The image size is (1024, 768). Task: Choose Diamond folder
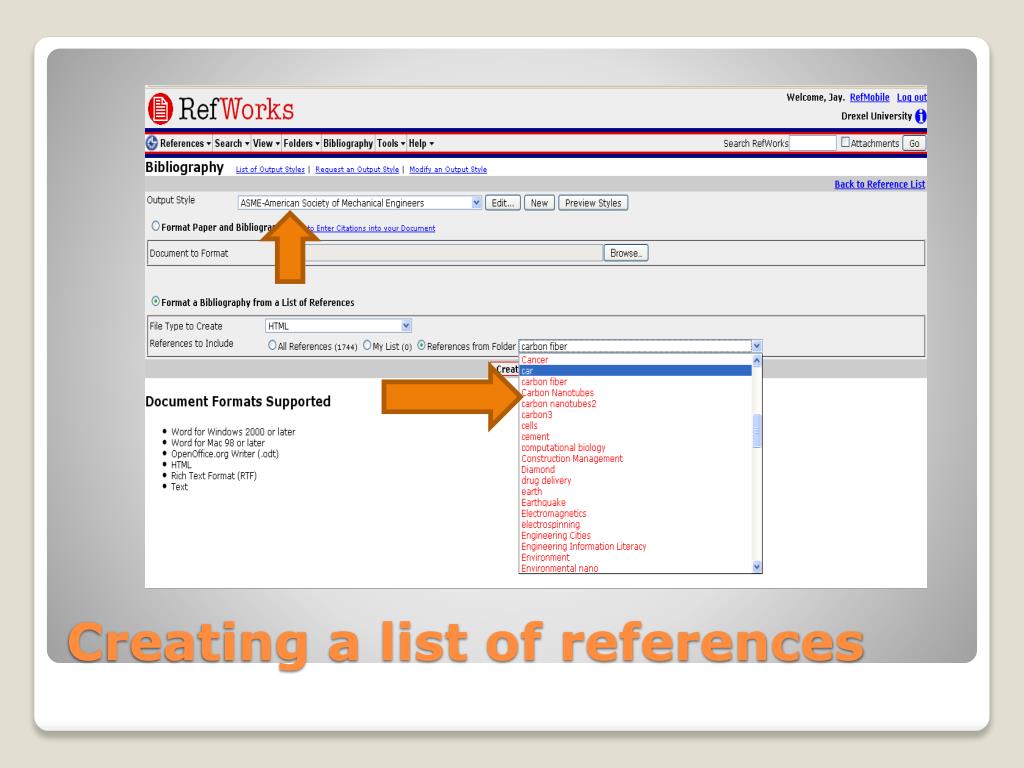coord(635,470)
